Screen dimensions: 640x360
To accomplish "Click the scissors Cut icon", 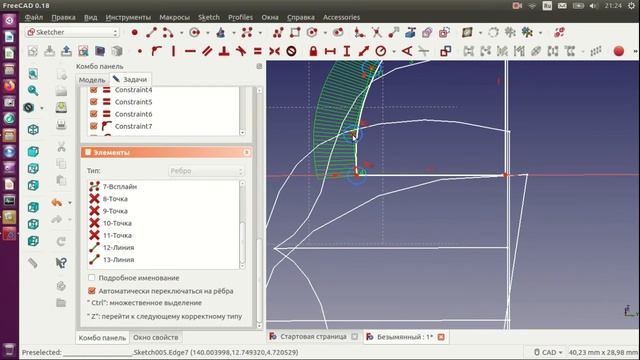I will pos(61,147).
